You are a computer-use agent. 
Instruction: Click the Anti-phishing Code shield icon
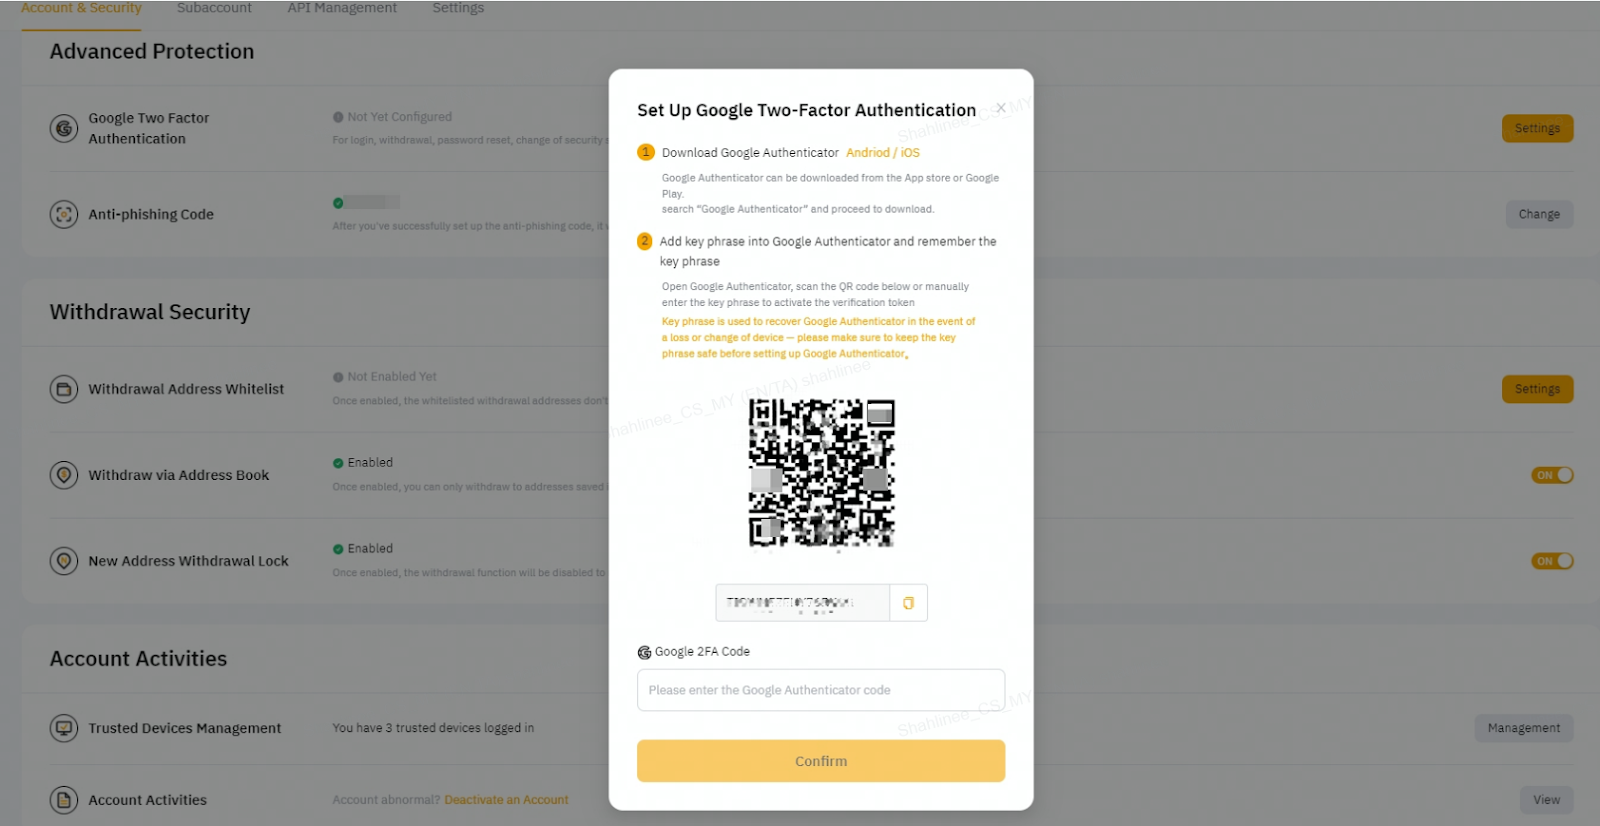tap(64, 214)
